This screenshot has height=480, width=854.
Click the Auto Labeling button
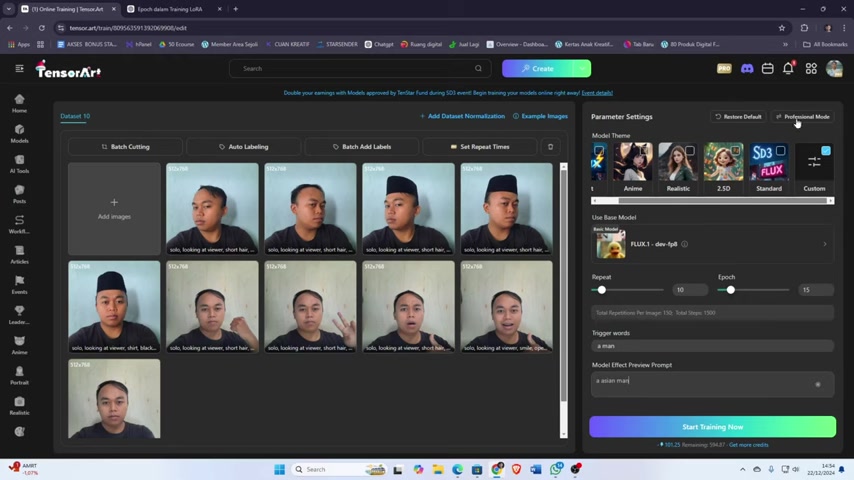click(243, 146)
